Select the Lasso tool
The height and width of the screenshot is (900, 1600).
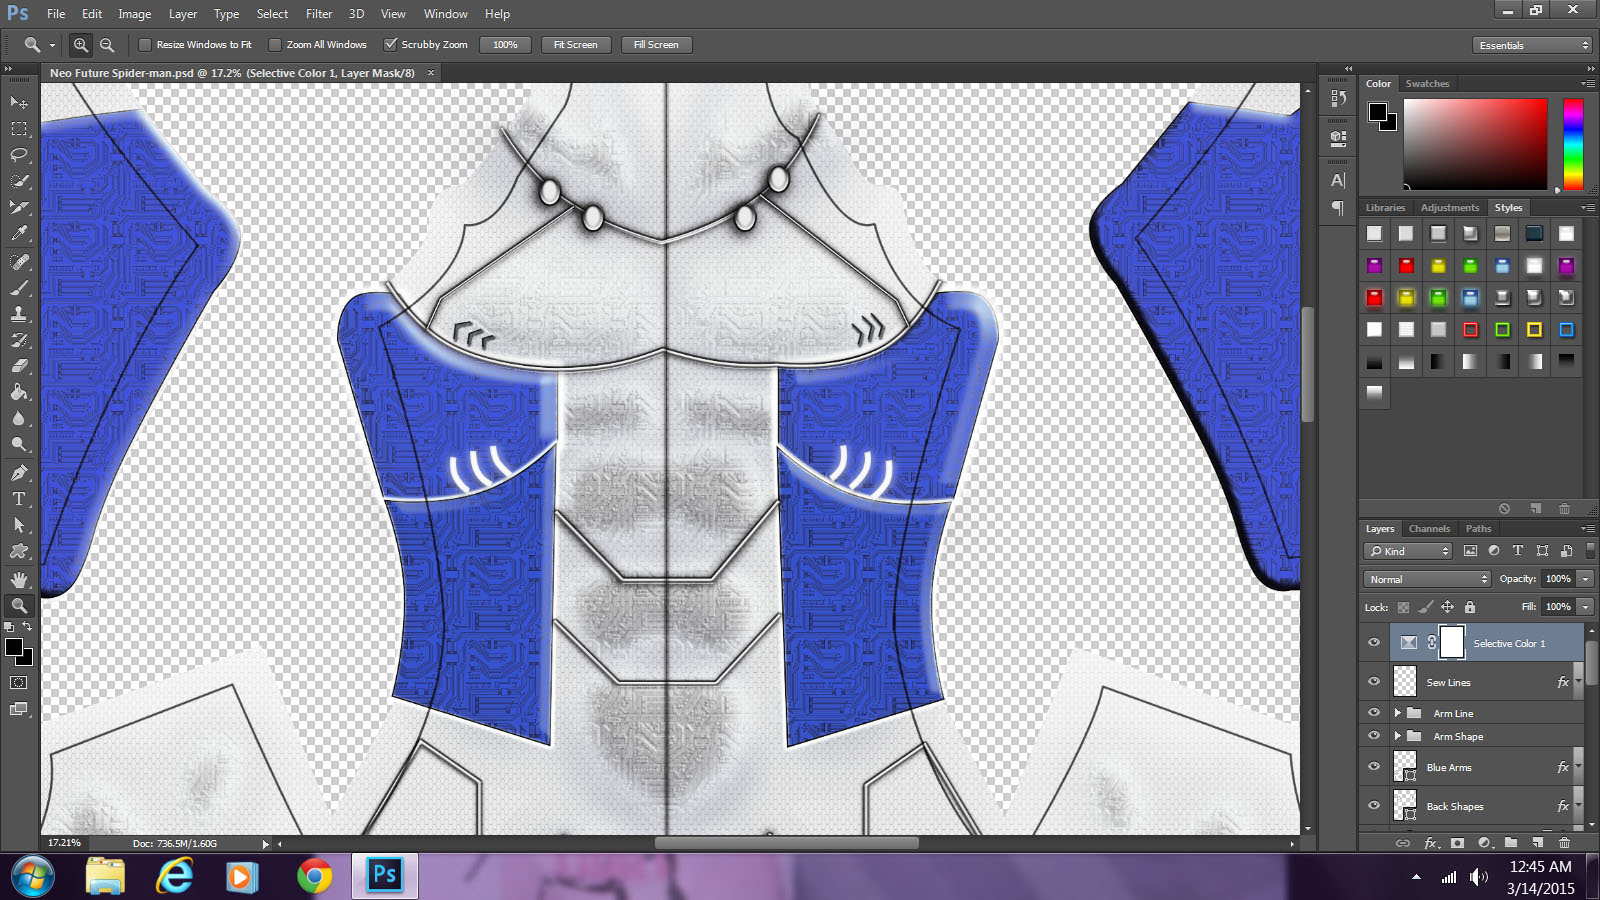tap(19, 155)
